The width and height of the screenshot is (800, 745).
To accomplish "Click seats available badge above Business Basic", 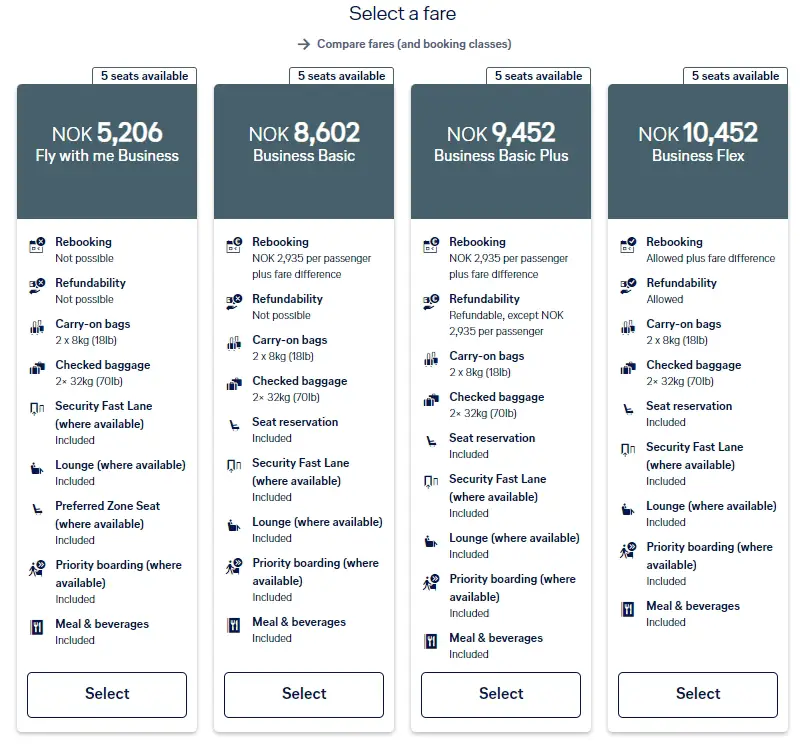I will [x=341, y=76].
